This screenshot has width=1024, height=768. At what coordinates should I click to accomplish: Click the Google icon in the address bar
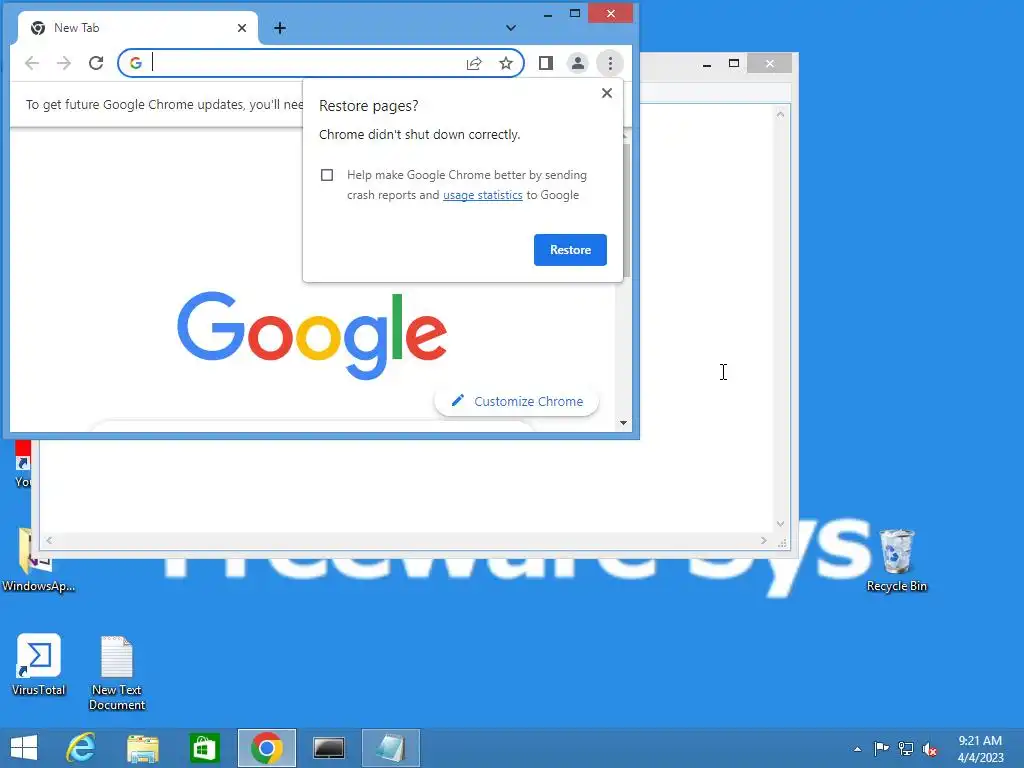coord(136,63)
